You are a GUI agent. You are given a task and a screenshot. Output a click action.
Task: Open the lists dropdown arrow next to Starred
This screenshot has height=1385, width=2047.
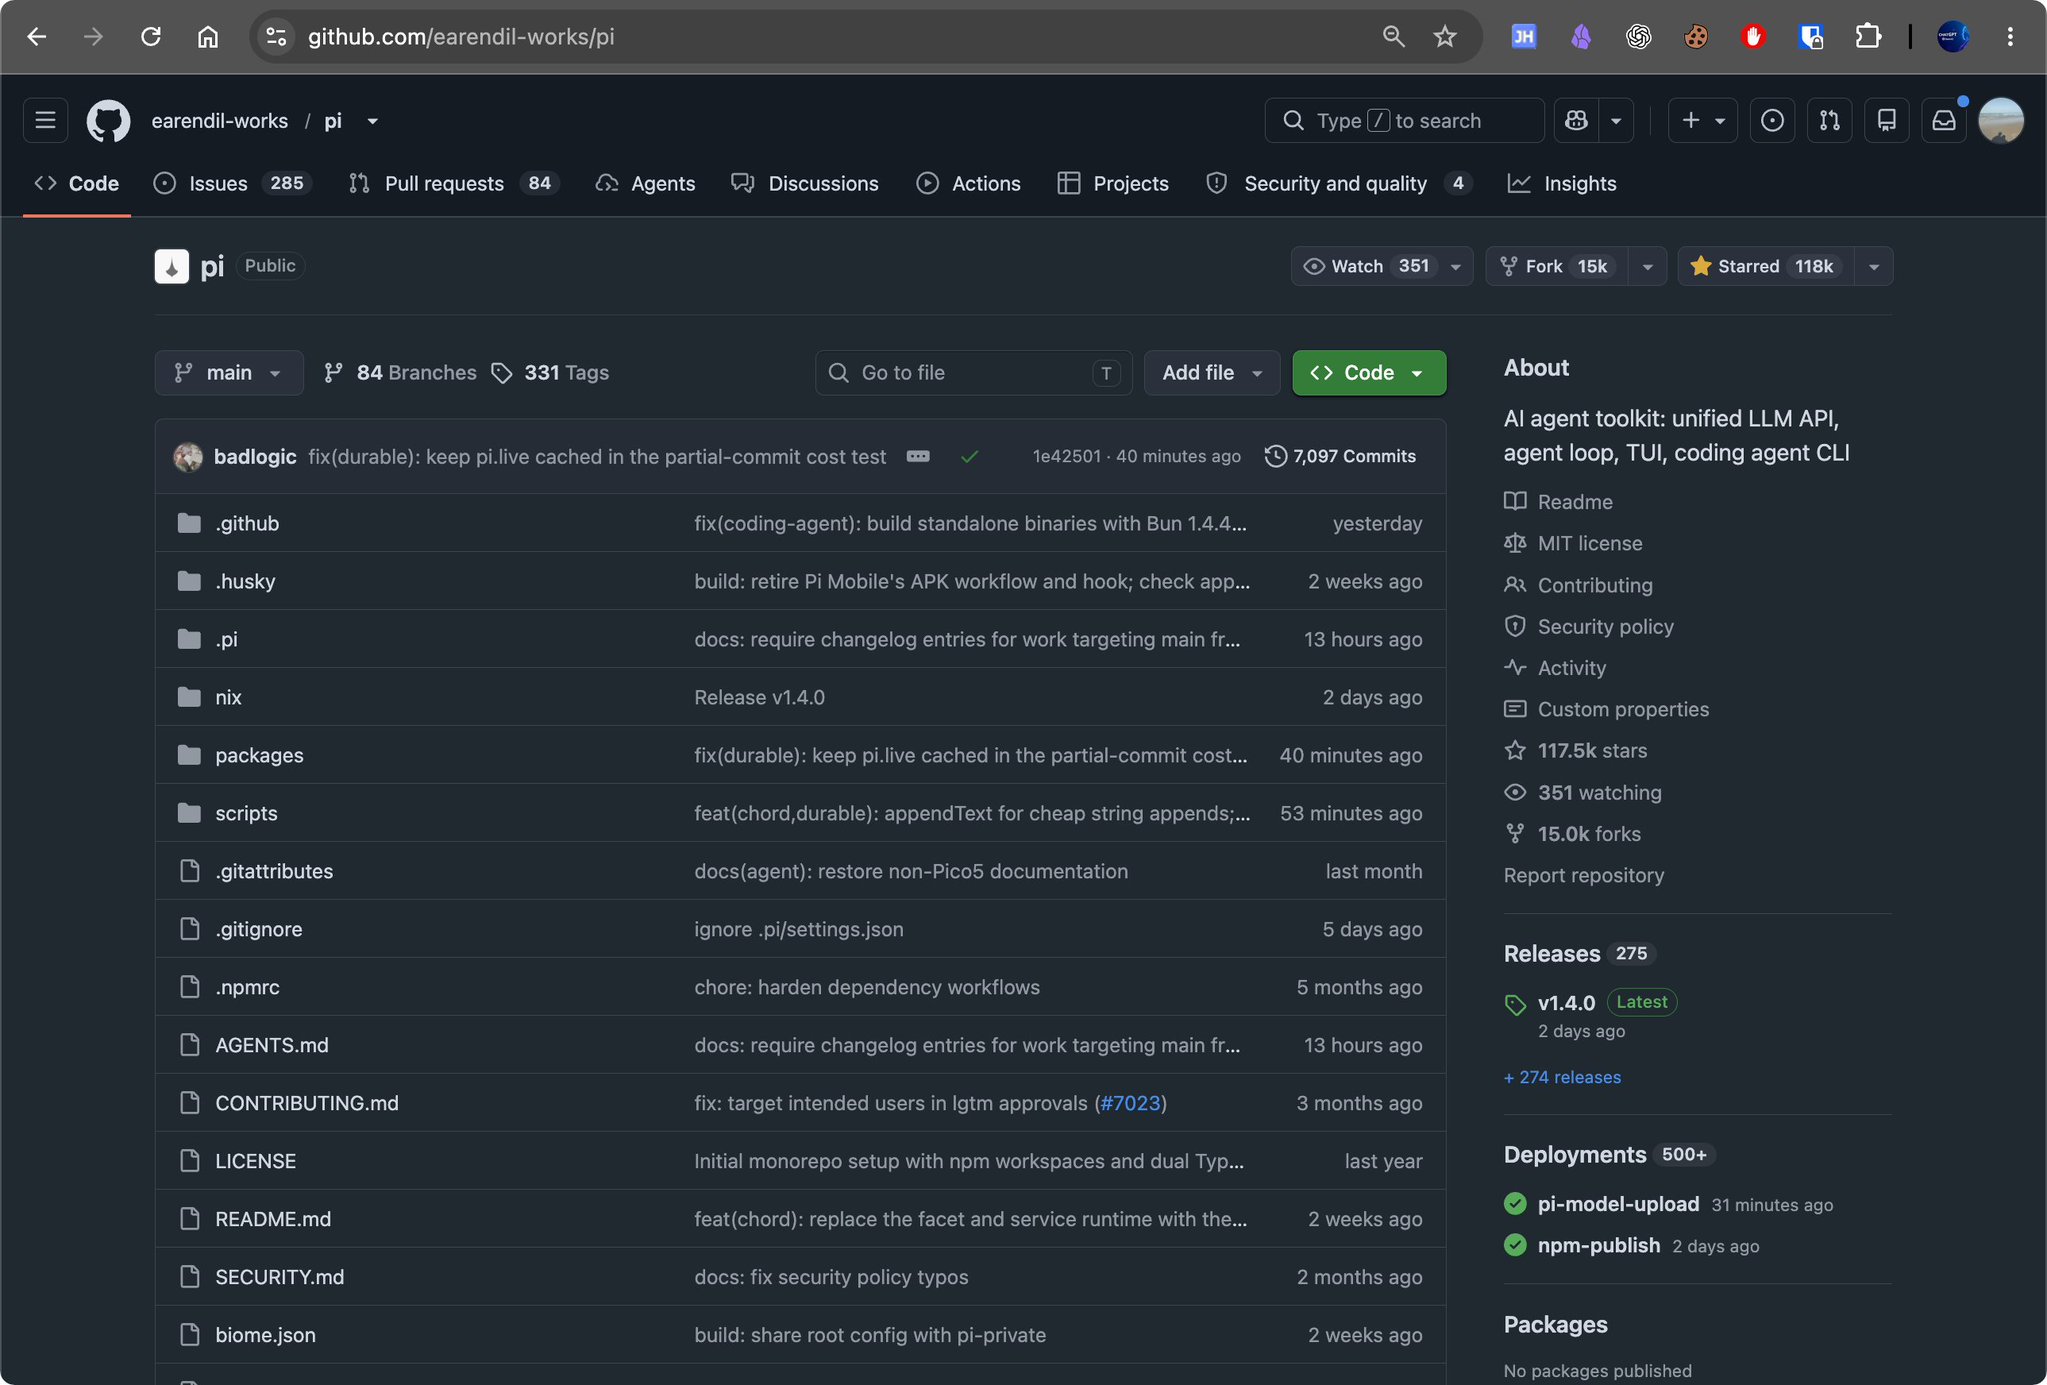[1874, 266]
